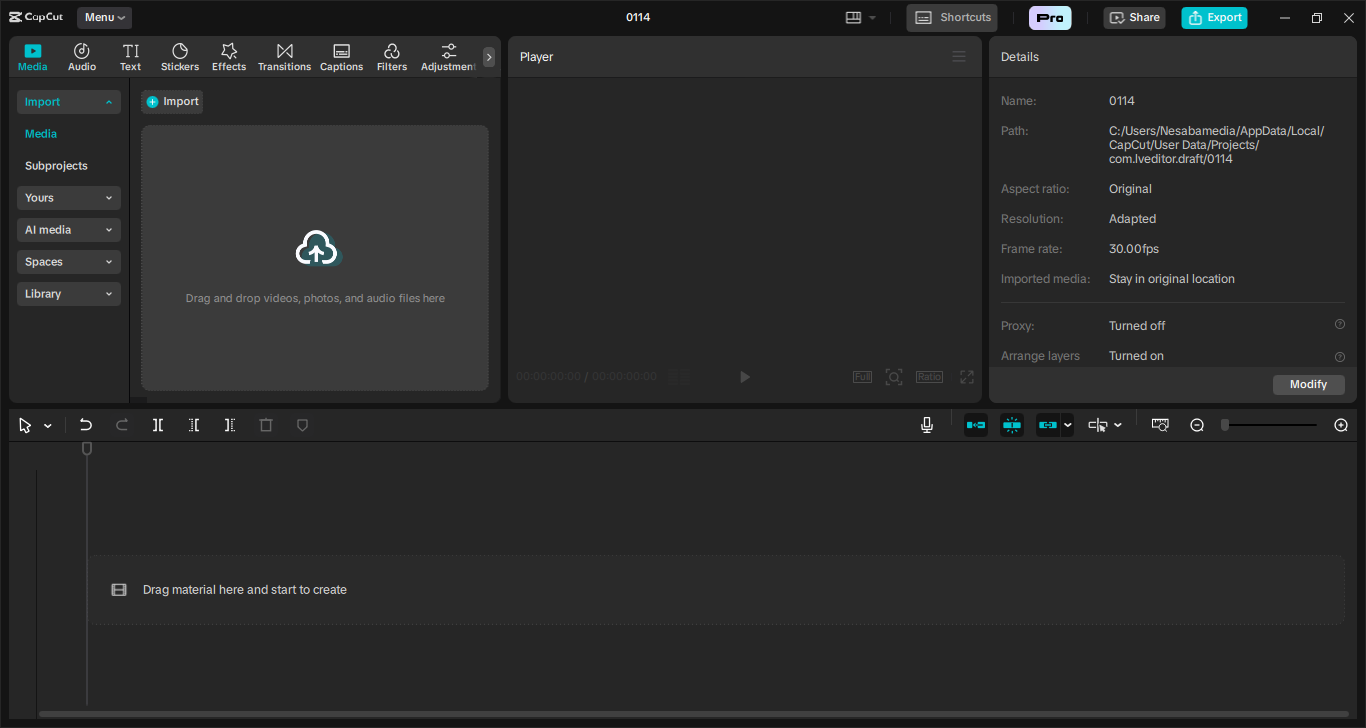1366x728 pixels.
Task: Toggle main track magnet
Action: click(x=976, y=425)
